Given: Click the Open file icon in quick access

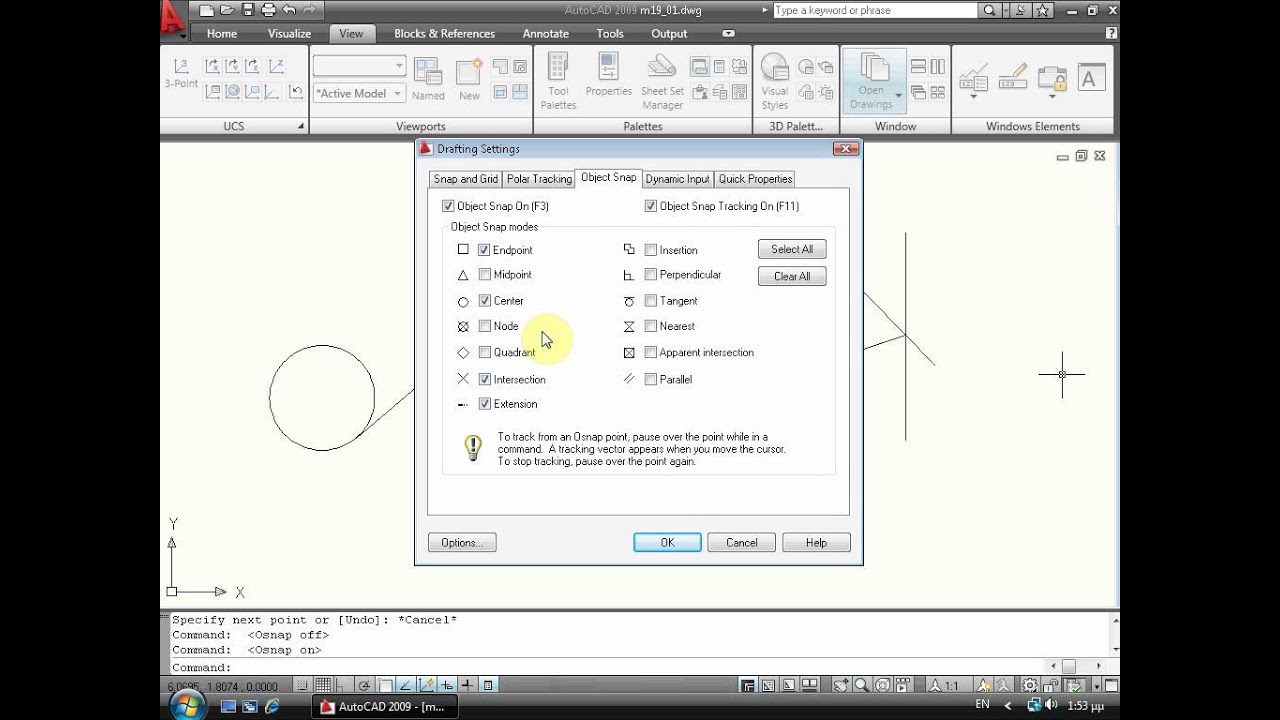Looking at the screenshot, I should click(228, 10).
